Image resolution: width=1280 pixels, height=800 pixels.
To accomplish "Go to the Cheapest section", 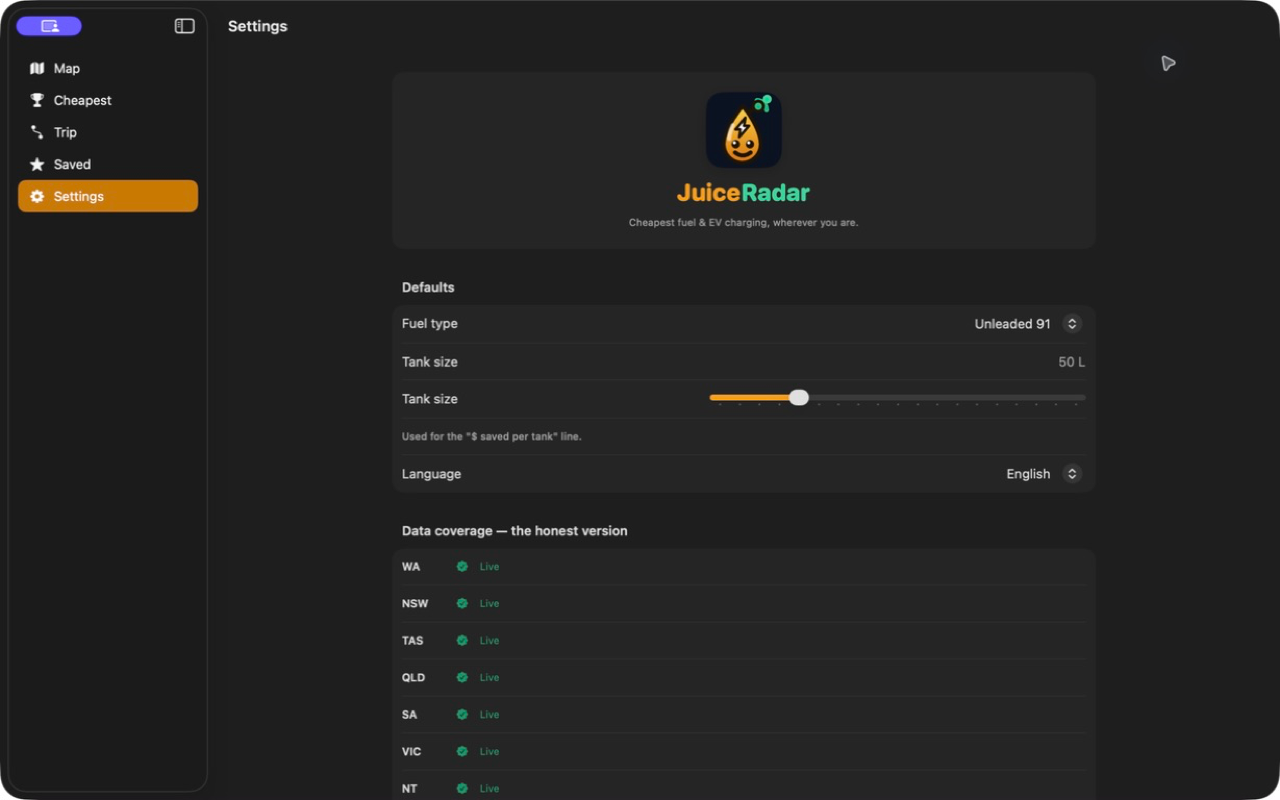I will (108, 101).
